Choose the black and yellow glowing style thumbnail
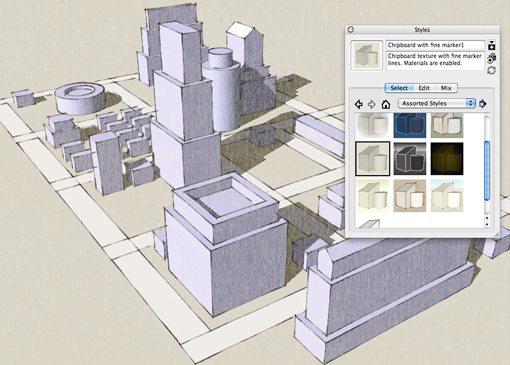510x365 pixels. 447,159
